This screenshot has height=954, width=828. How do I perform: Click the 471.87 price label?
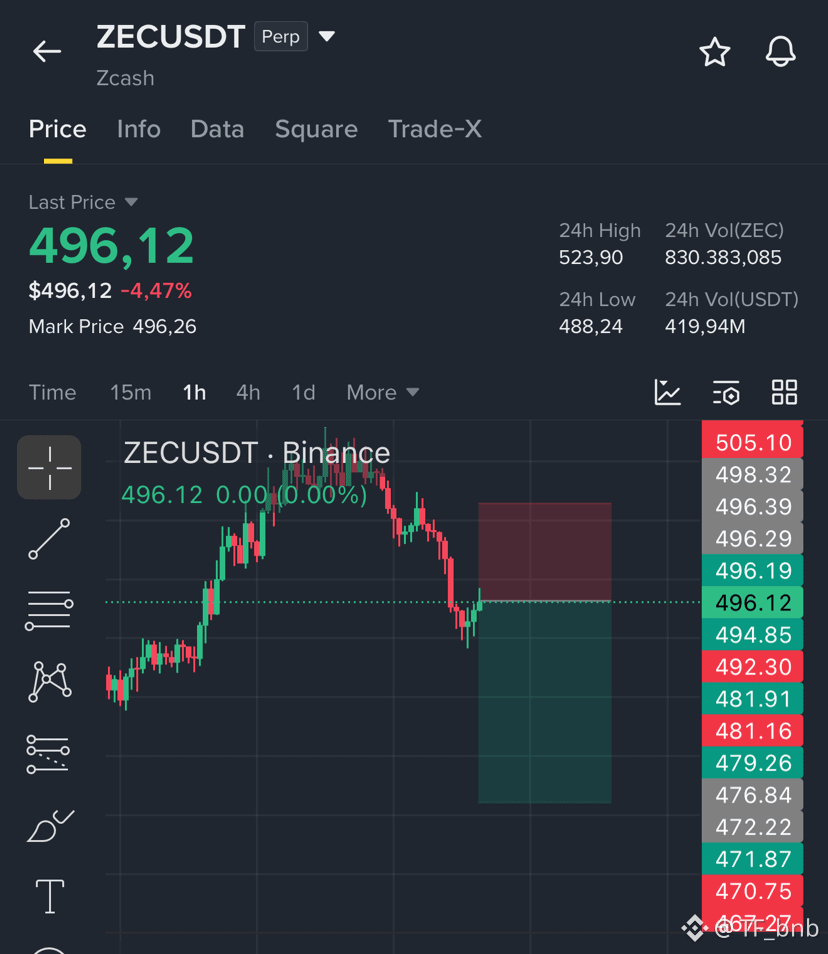click(x=753, y=859)
